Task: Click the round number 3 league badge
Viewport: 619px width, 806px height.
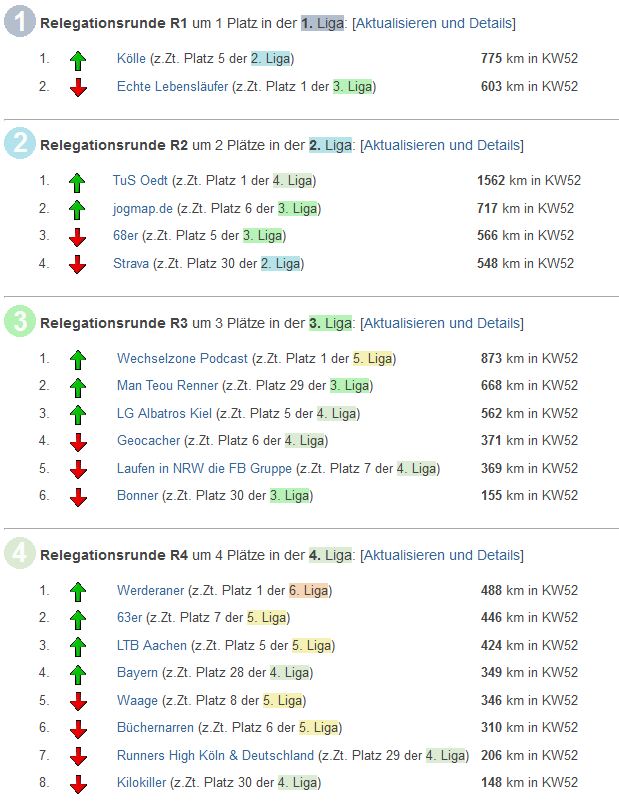Action: (19, 322)
